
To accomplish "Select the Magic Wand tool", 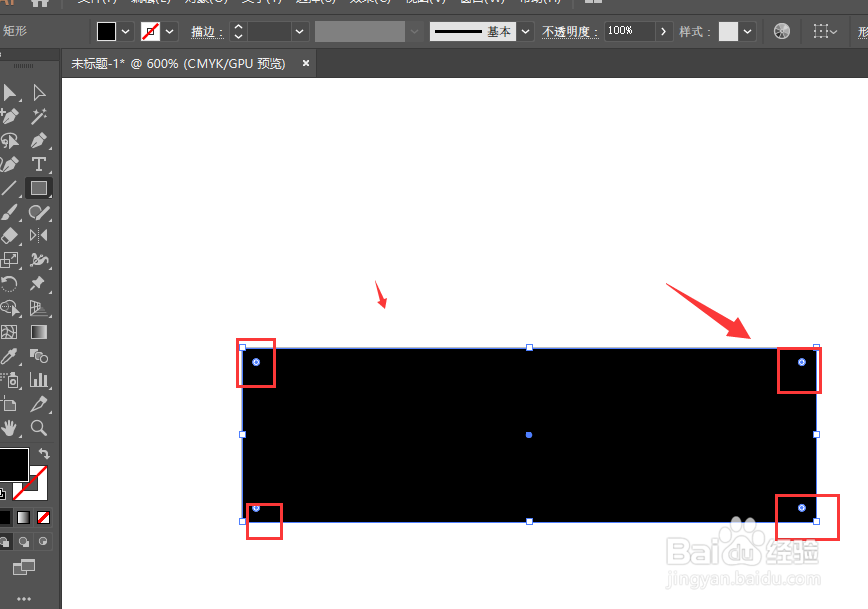I will tap(39, 116).
